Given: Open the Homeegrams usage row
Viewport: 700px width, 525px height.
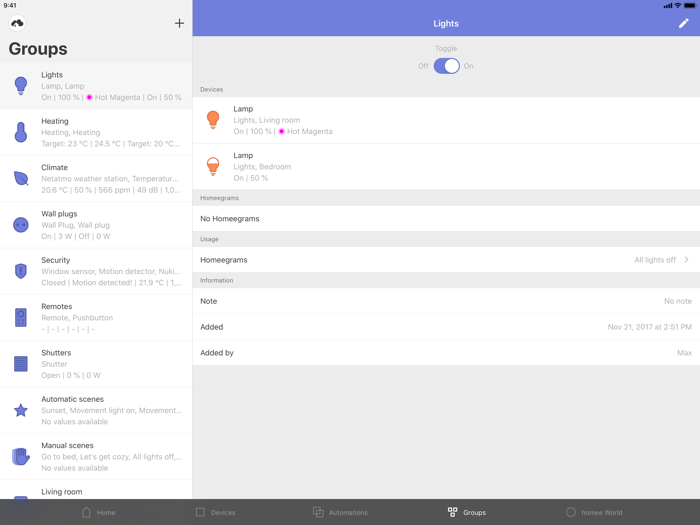Looking at the screenshot, I should (446, 260).
